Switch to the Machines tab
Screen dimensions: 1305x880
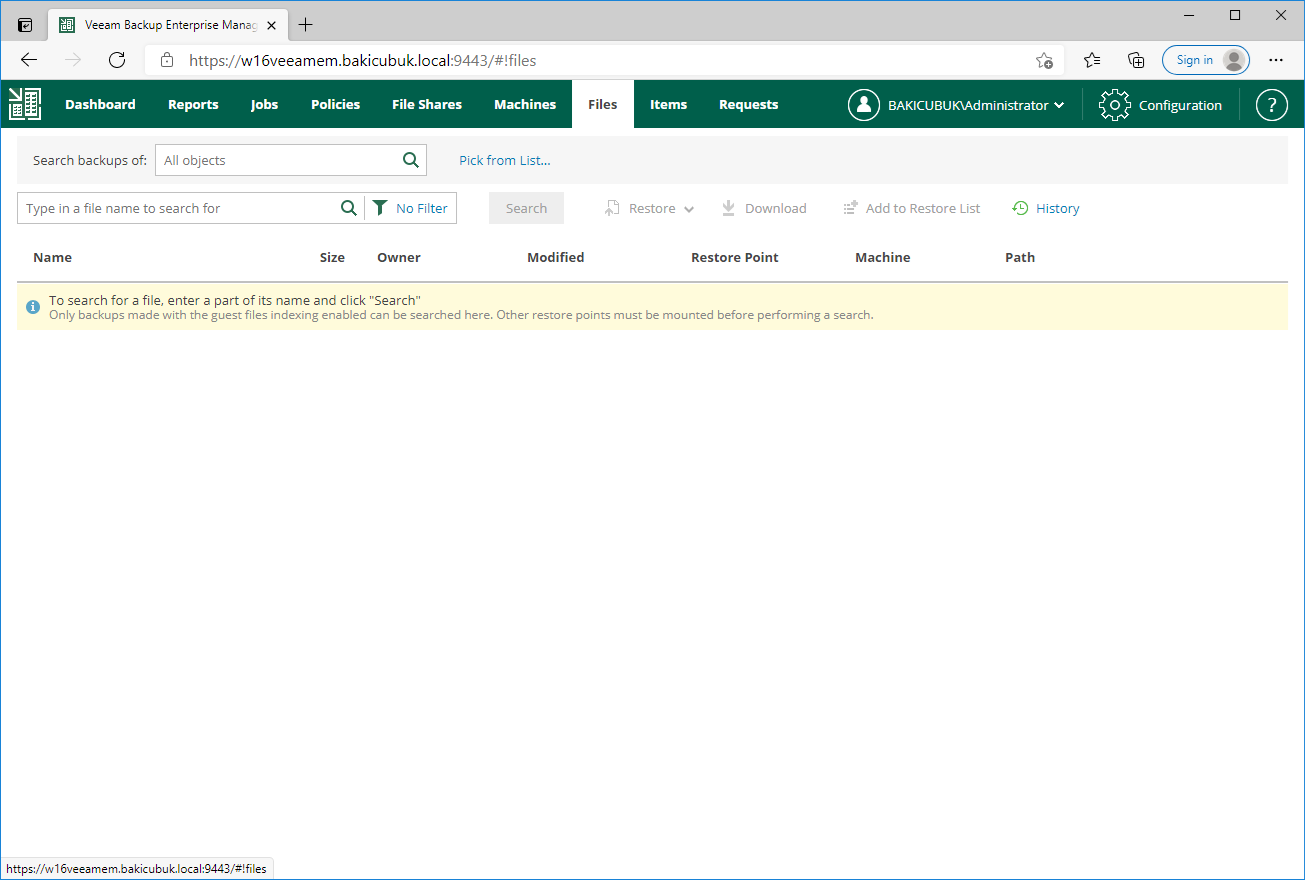point(525,104)
